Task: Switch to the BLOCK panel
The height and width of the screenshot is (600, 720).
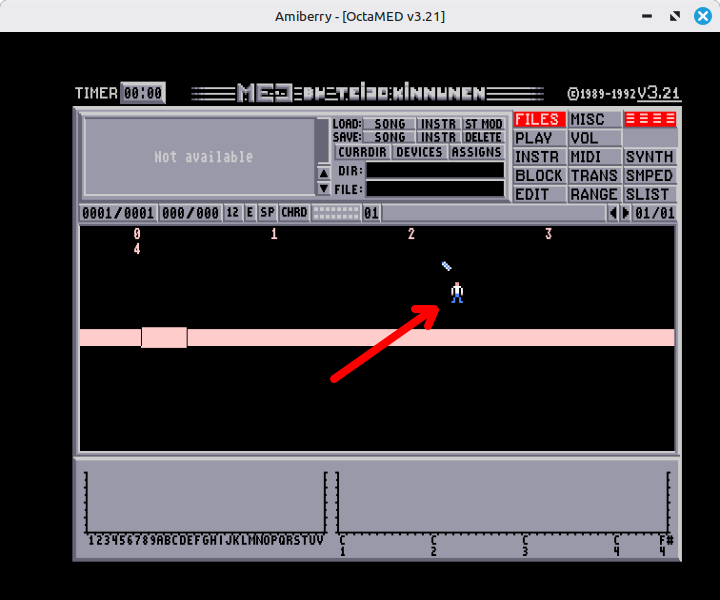Action: click(x=539, y=176)
